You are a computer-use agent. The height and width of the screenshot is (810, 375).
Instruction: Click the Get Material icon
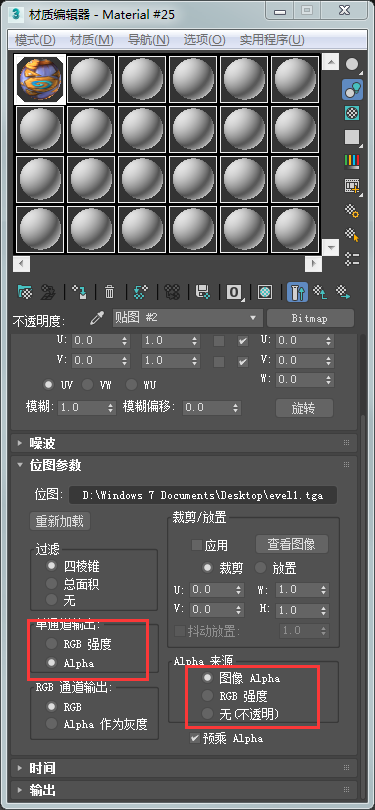[x=25, y=292]
